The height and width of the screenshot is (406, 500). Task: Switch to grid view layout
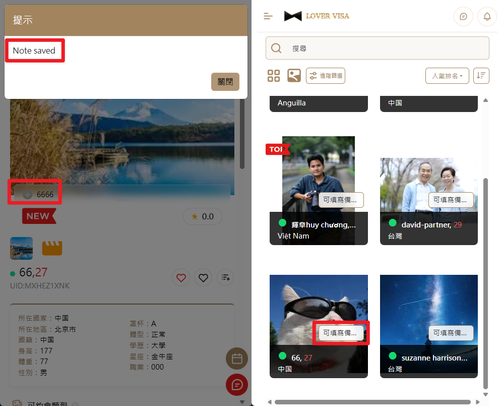point(274,76)
